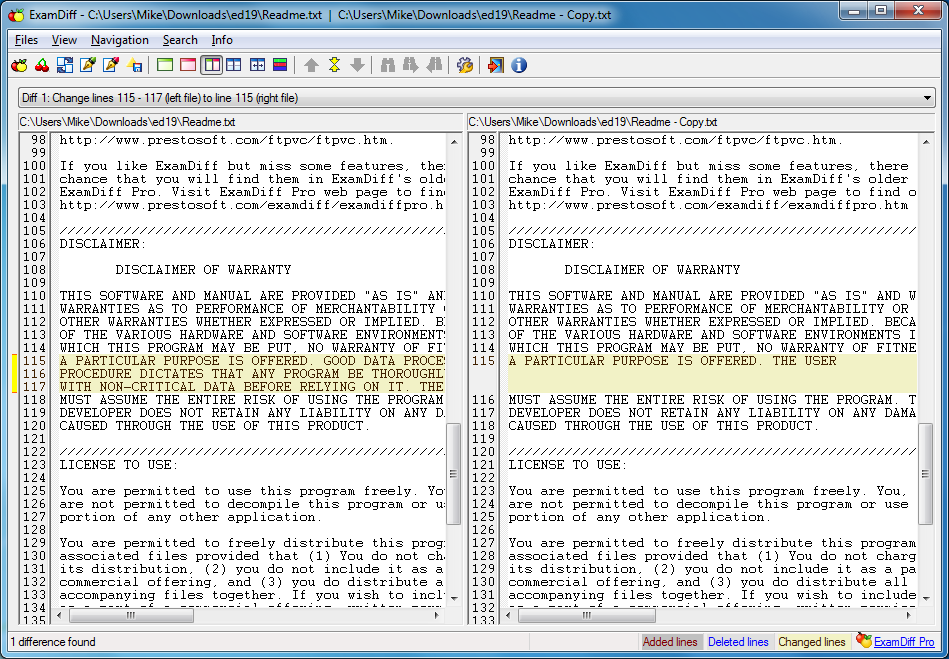The image size is (949, 659).
Task: Click the Find binoculars icon
Action: tap(388, 65)
